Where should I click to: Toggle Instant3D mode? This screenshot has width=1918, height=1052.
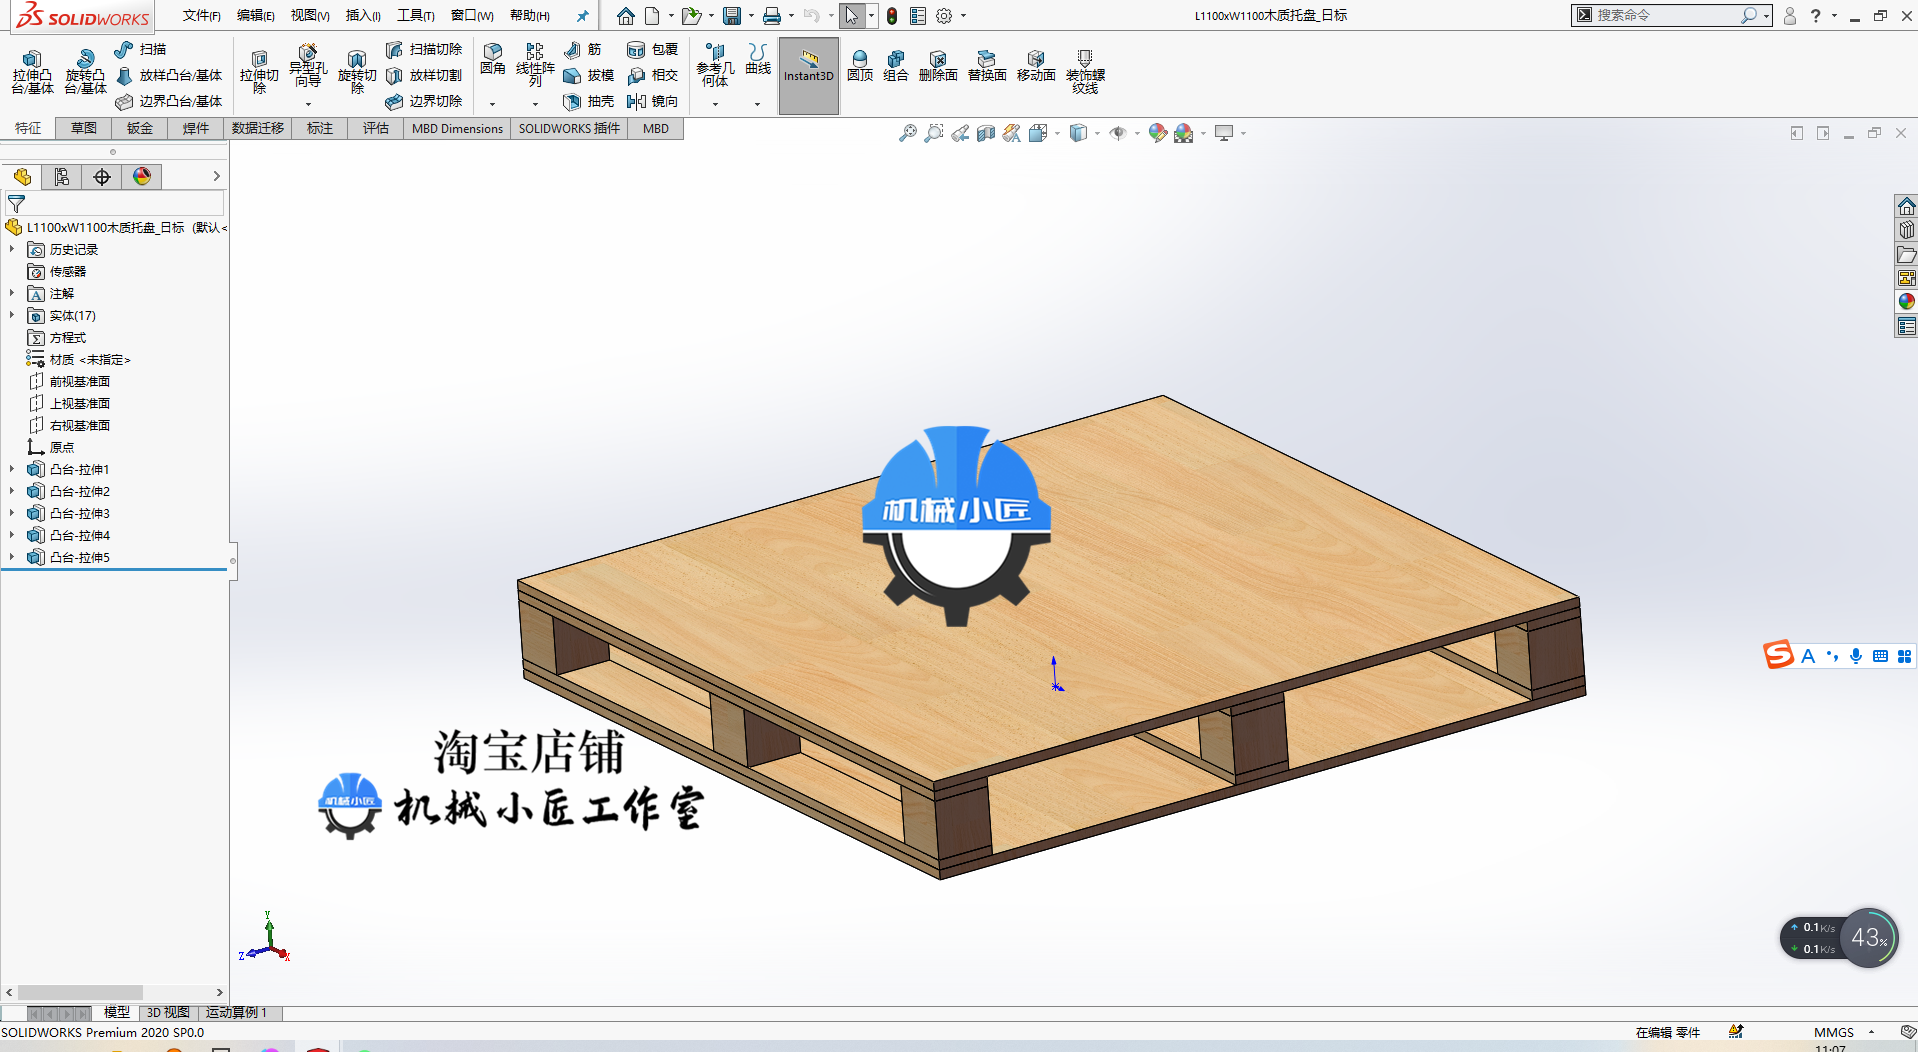click(x=808, y=75)
